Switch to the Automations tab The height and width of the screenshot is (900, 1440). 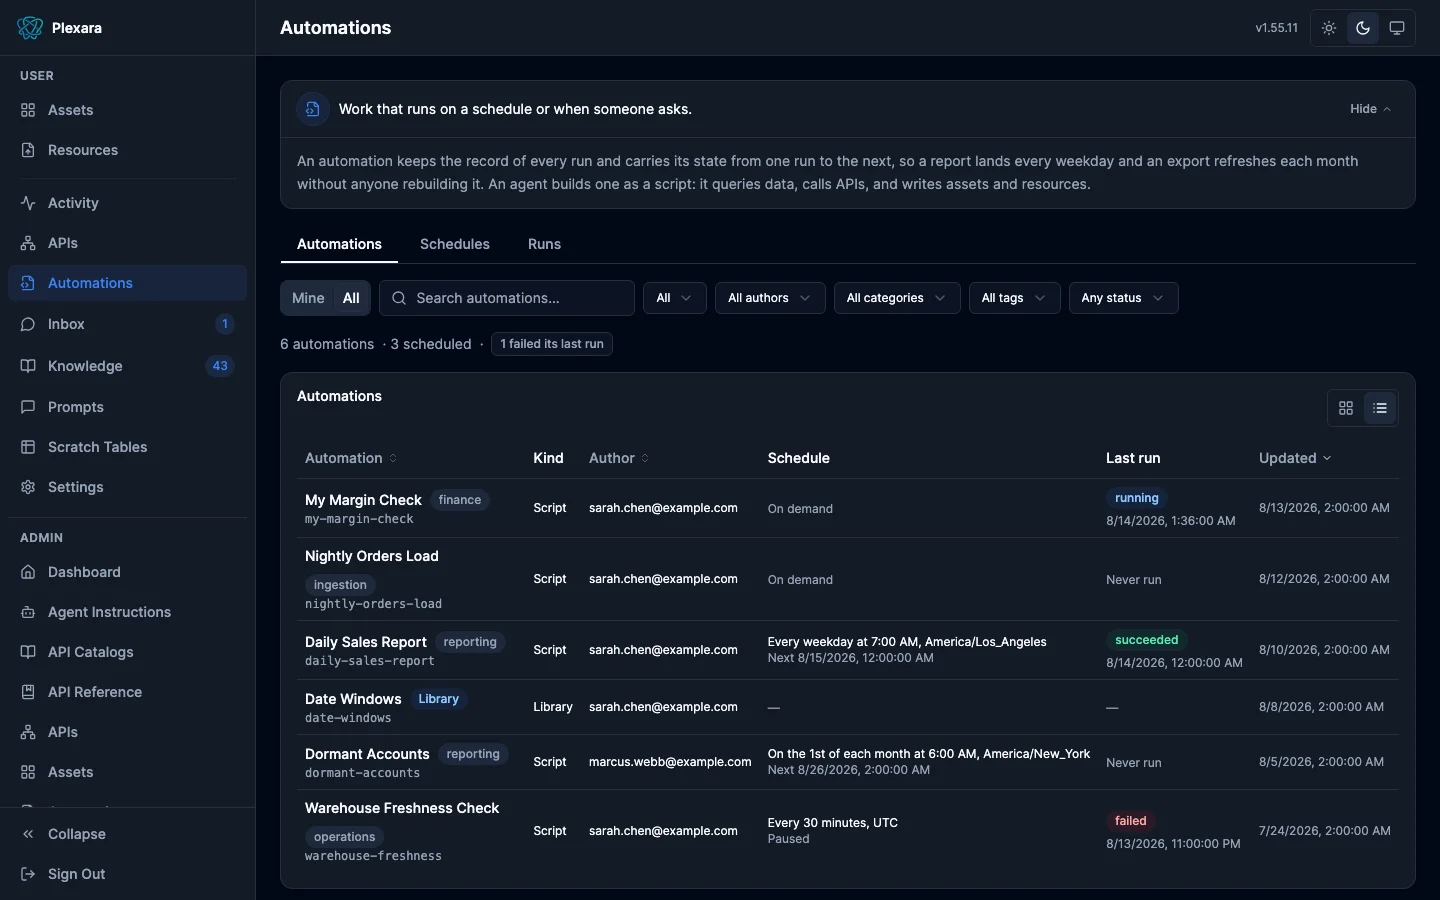[x=339, y=244]
